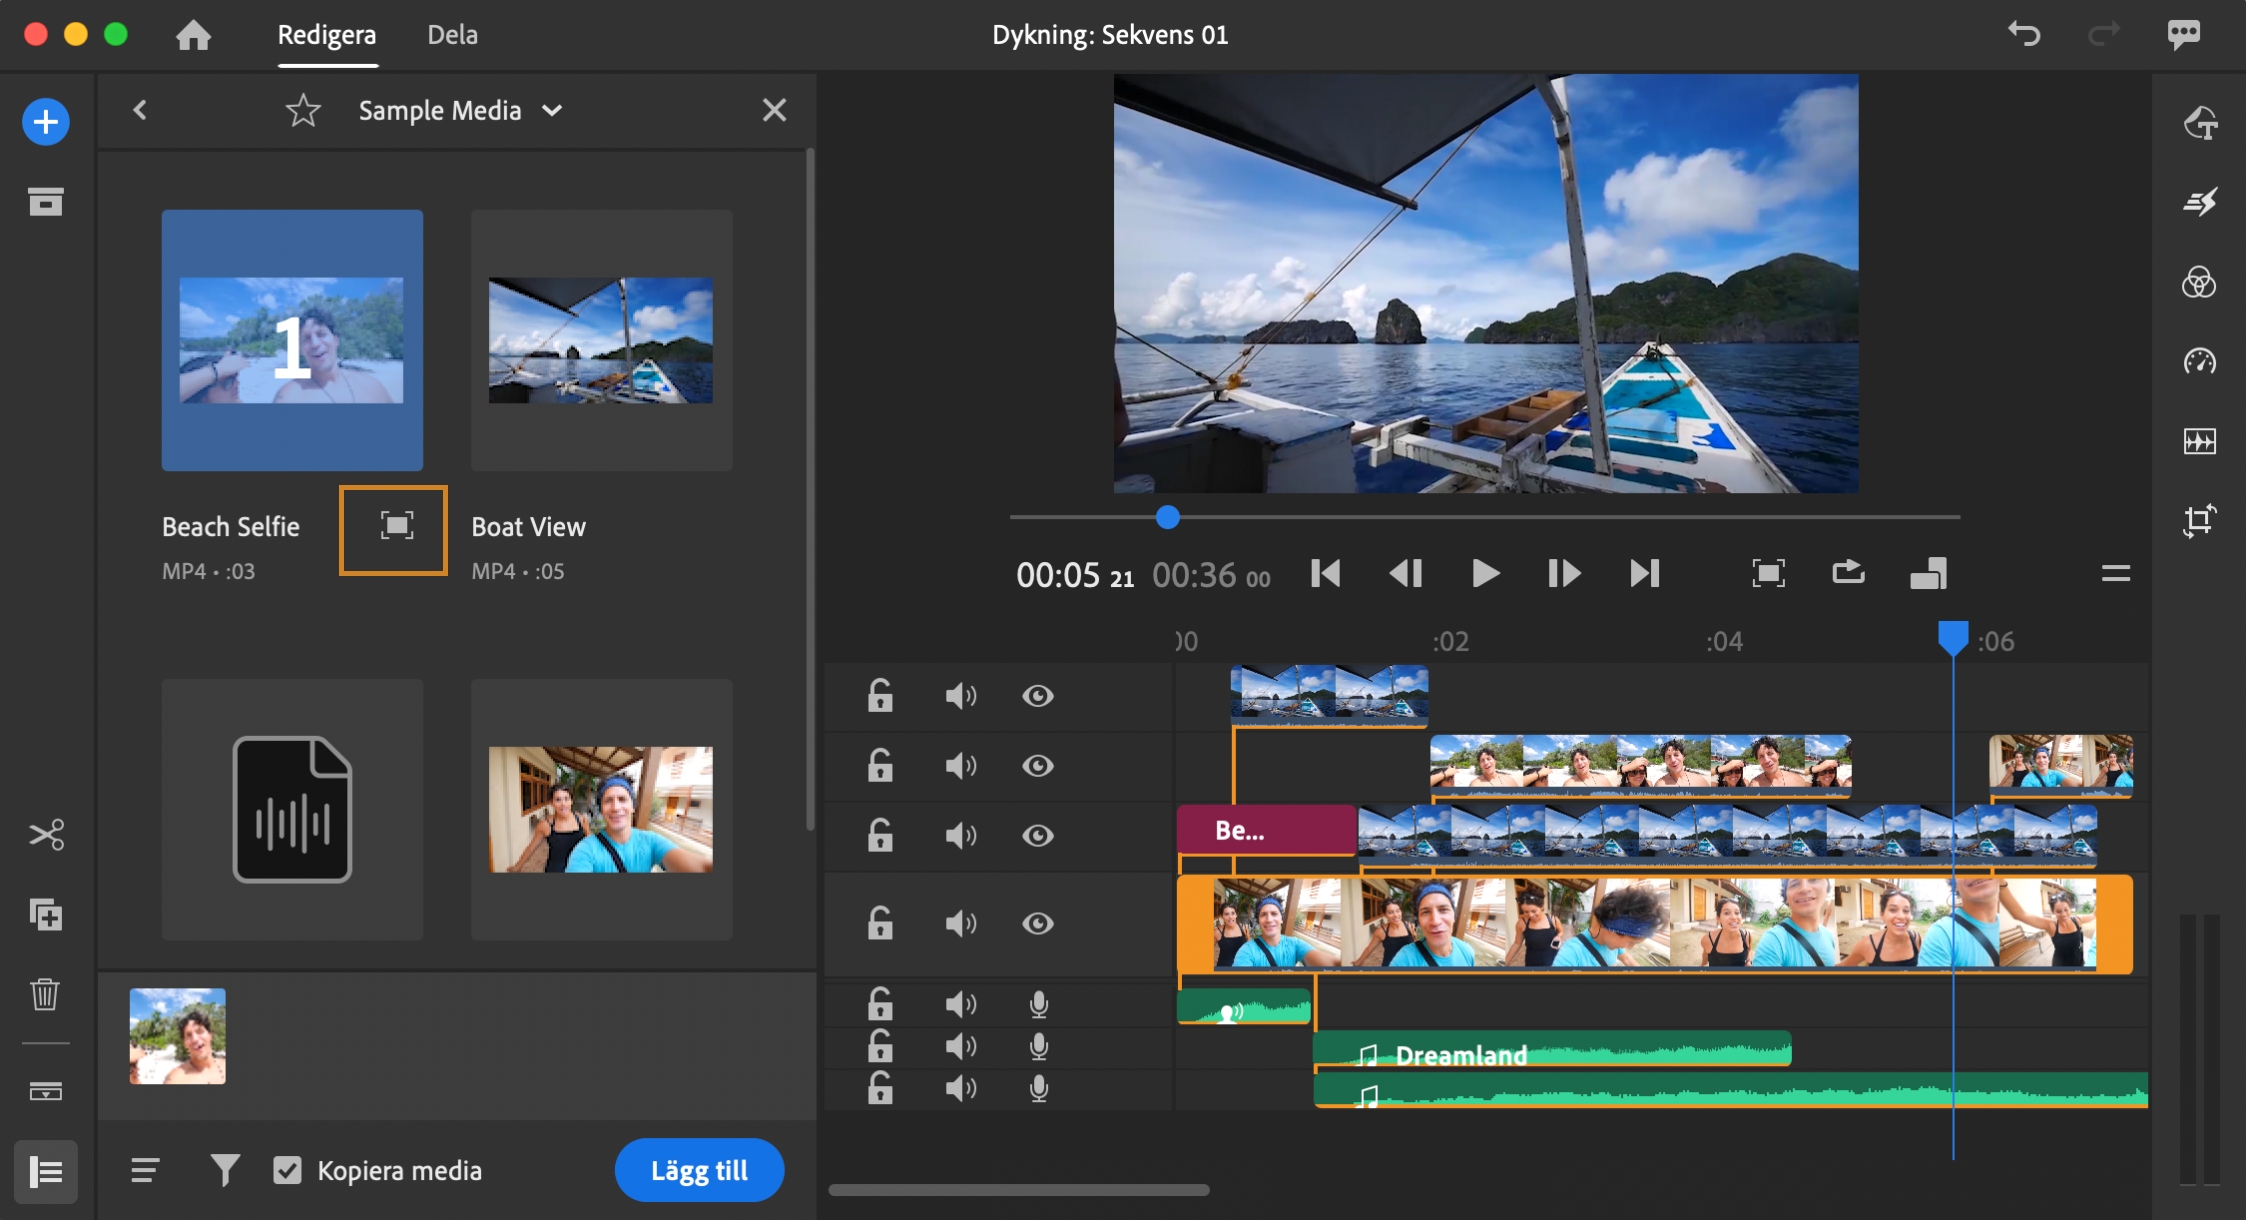Switch to the Dela tab

452,35
